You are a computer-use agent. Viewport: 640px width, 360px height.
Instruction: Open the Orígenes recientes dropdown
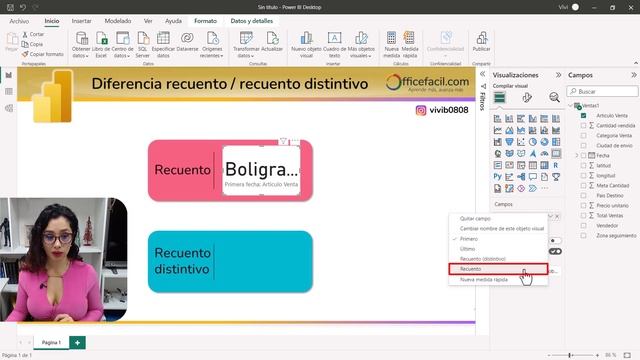click(x=212, y=45)
